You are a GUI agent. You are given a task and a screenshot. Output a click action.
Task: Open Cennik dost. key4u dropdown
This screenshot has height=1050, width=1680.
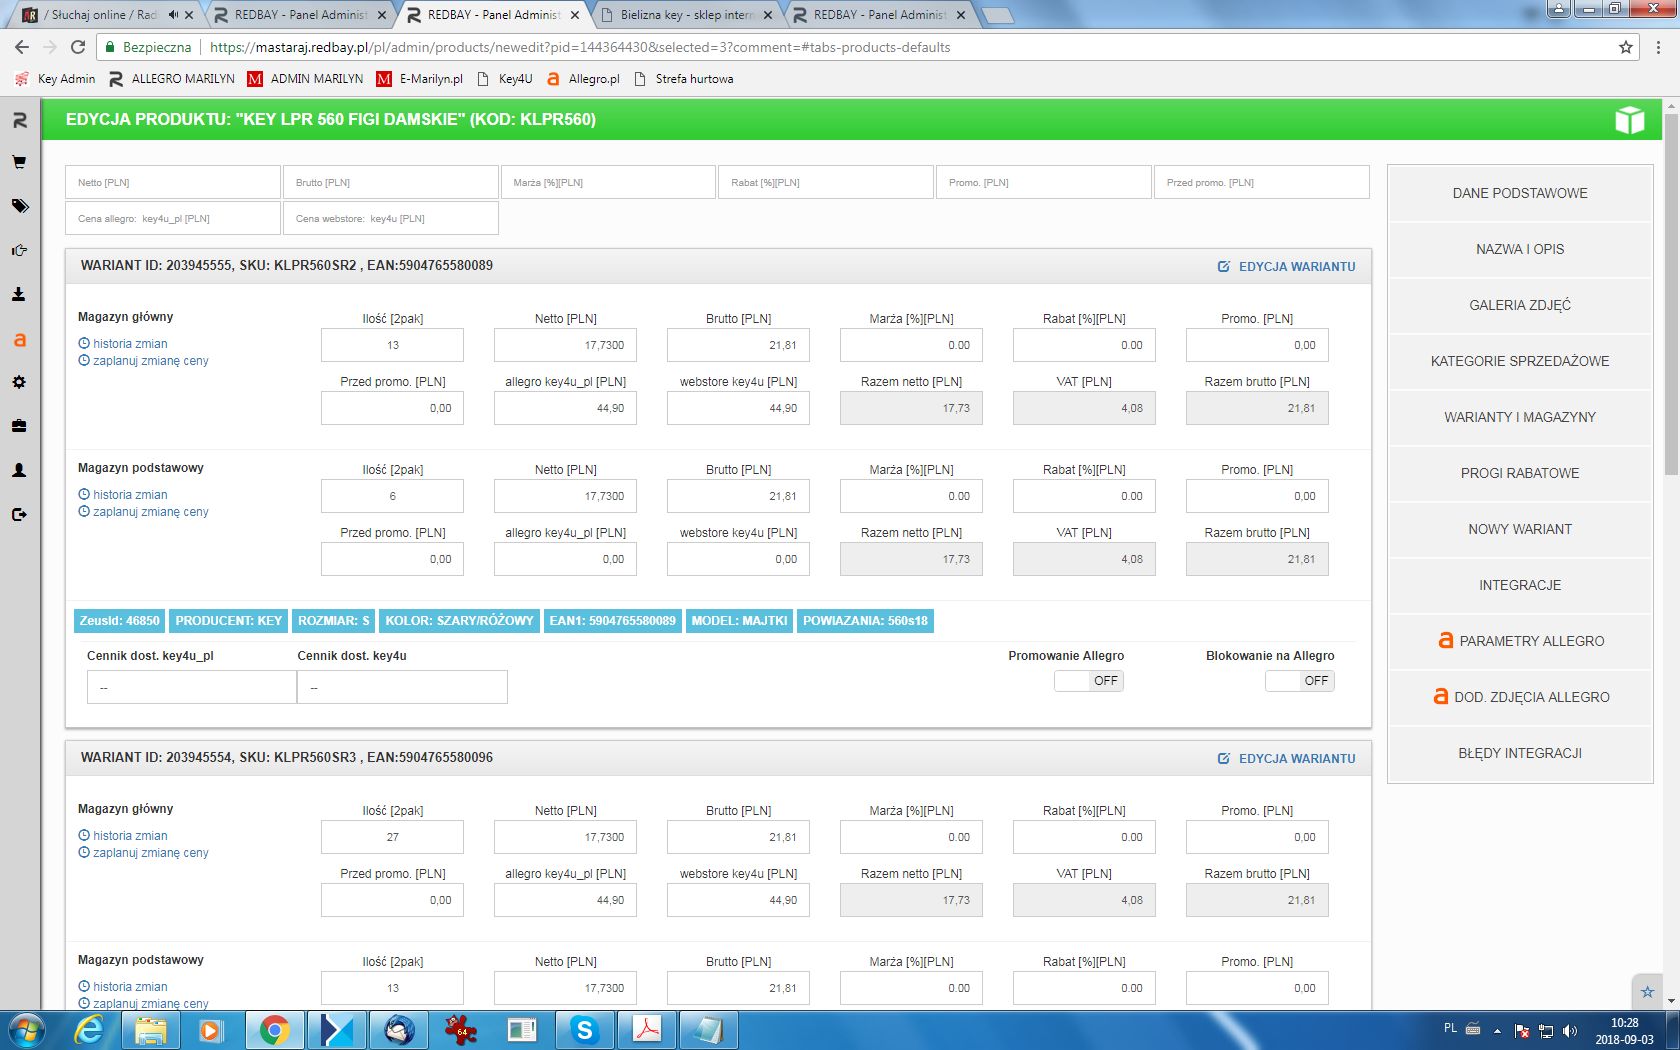click(402, 687)
